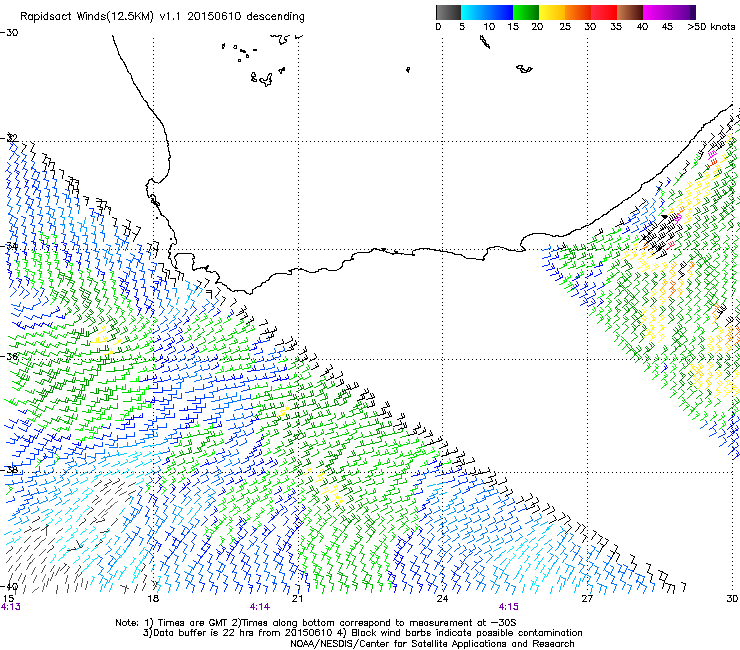Viewport: 740px width, 650px height.
Task: Click the '27' longitude axis label
Action: tap(587, 599)
